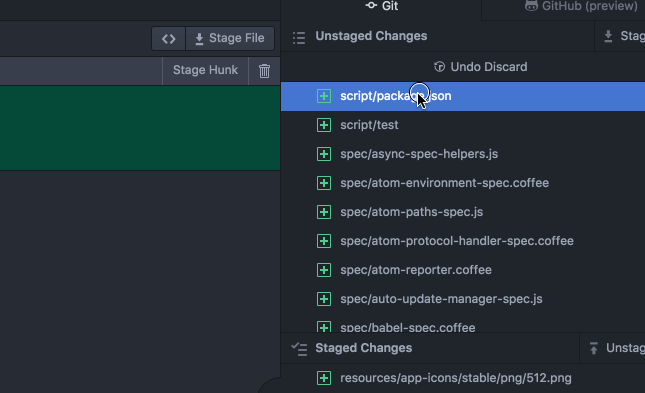The width and height of the screenshot is (645, 393).
Task: Click the Stage All button in Unstaged header
Action: (620, 36)
